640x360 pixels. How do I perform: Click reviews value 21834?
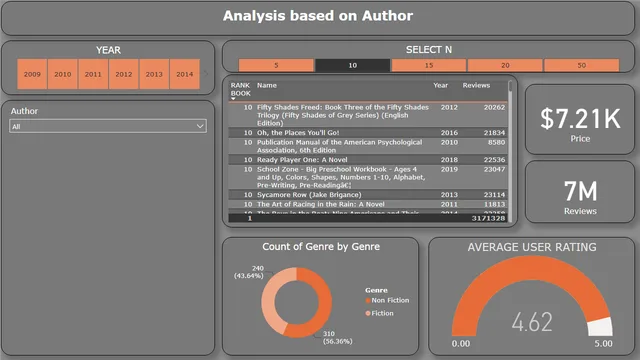tap(494, 133)
